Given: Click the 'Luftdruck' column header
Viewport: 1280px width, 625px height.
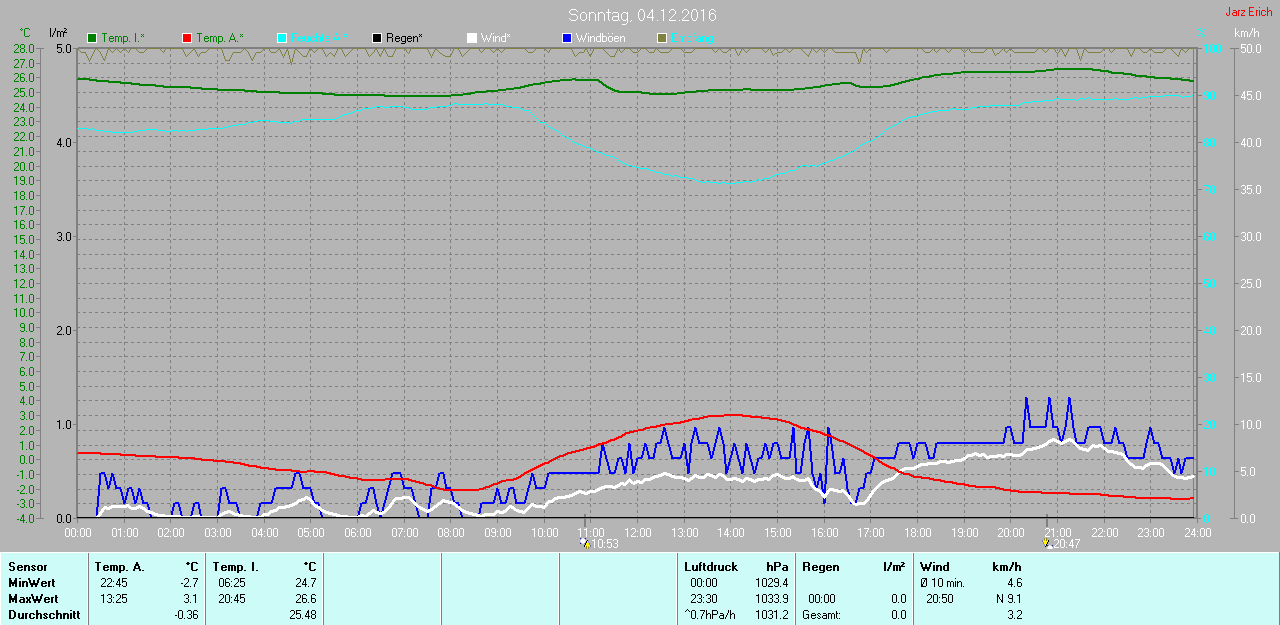Looking at the screenshot, I should (710, 567).
